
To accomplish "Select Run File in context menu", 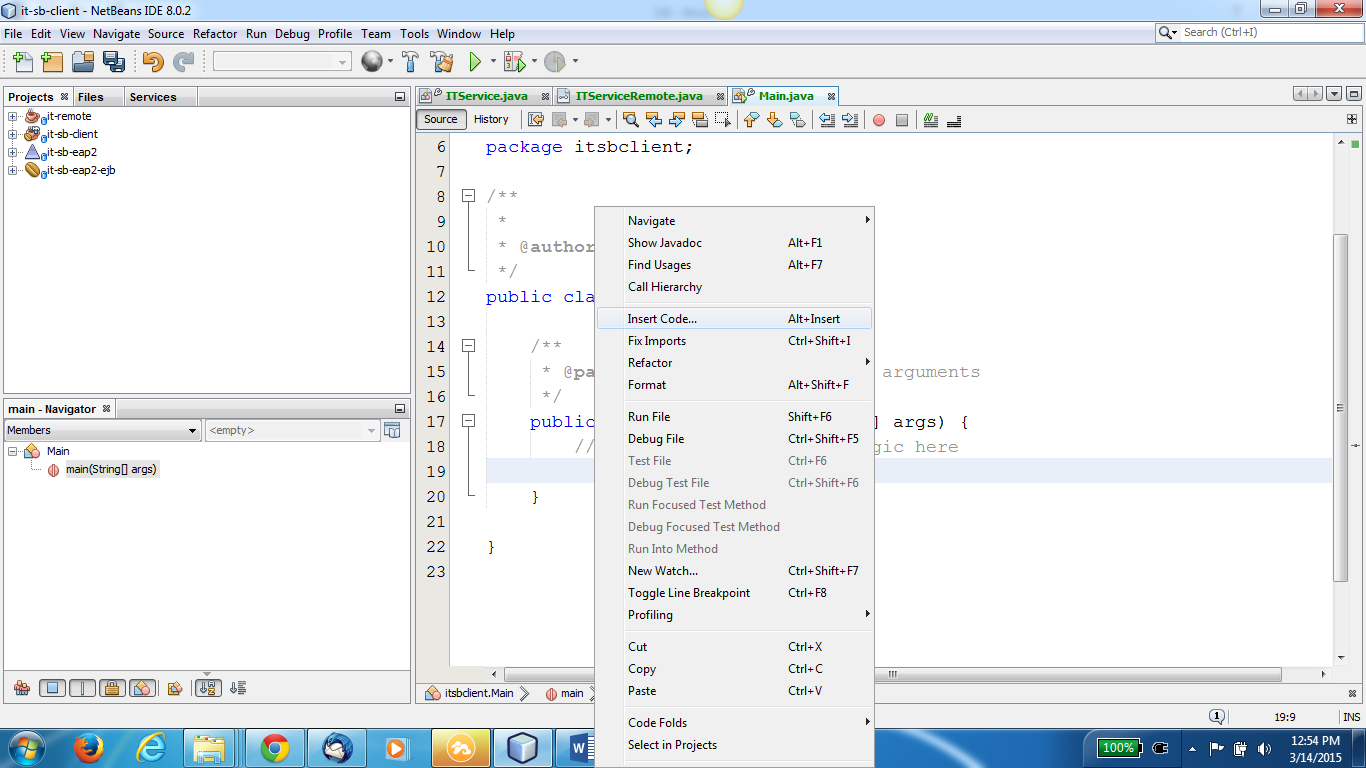I will (x=734, y=417).
